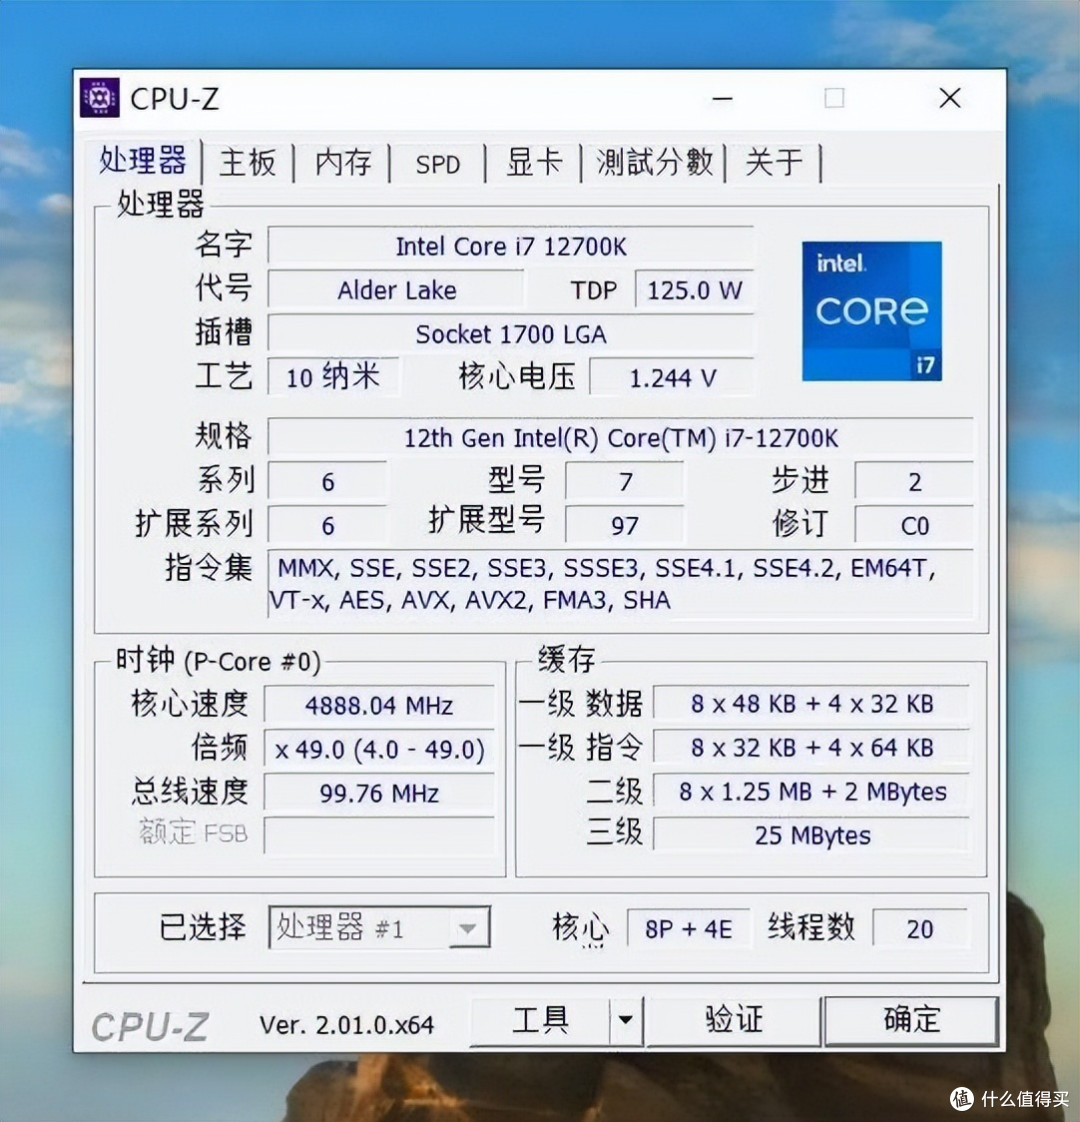Go to the 显卡 tab

533,162
